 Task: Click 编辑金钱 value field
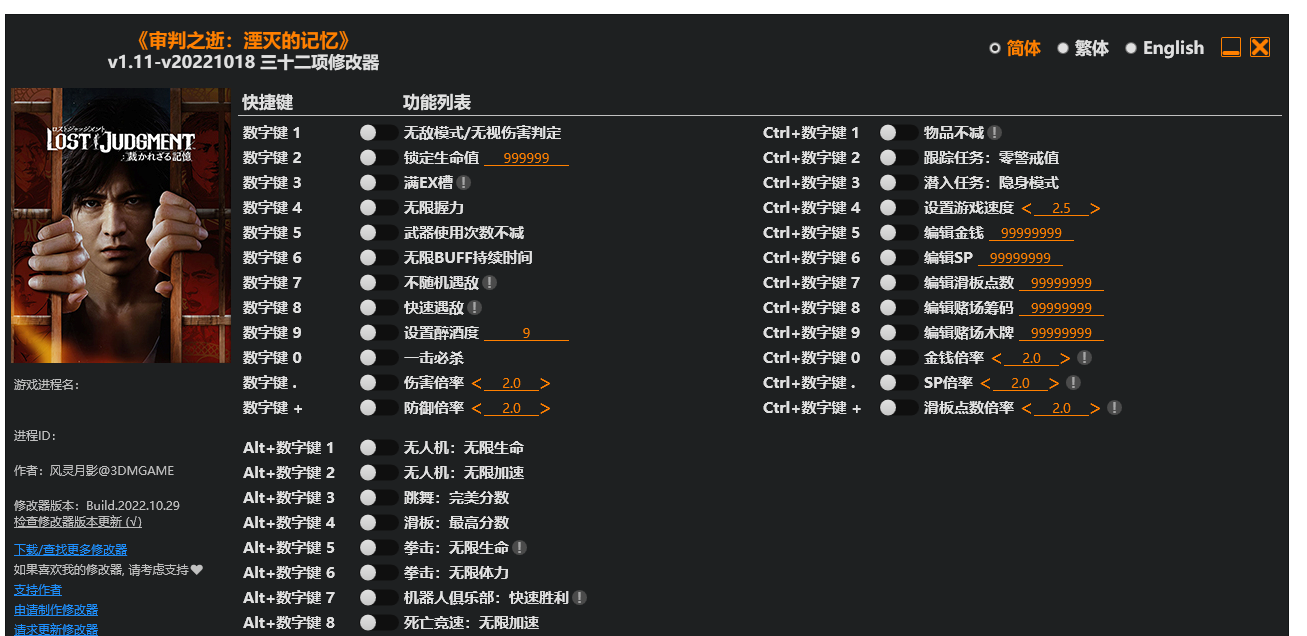click(1031, 233)
